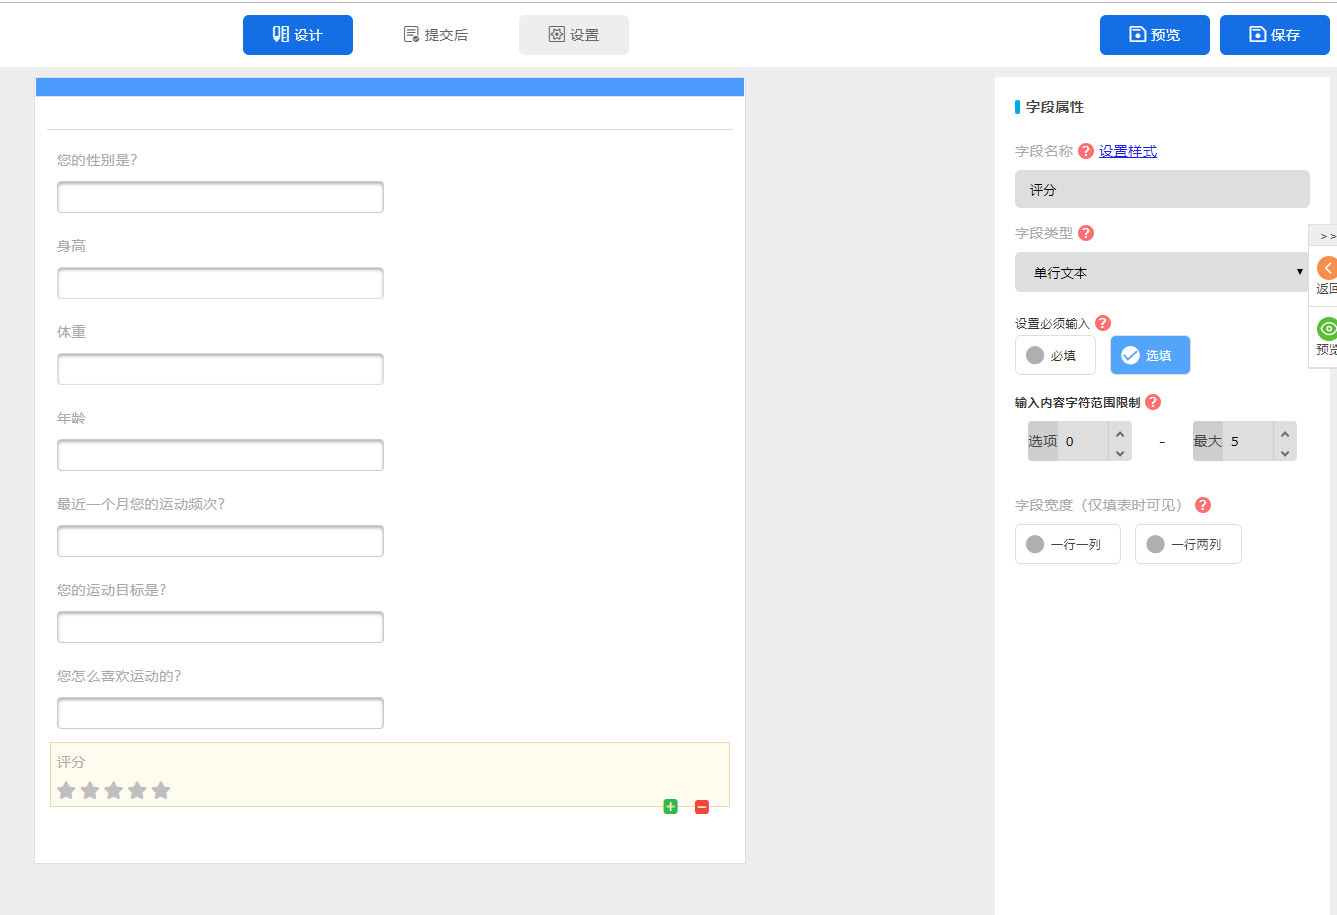
Task: Open the 设置样式 link
Action: tap(1128, 151)
